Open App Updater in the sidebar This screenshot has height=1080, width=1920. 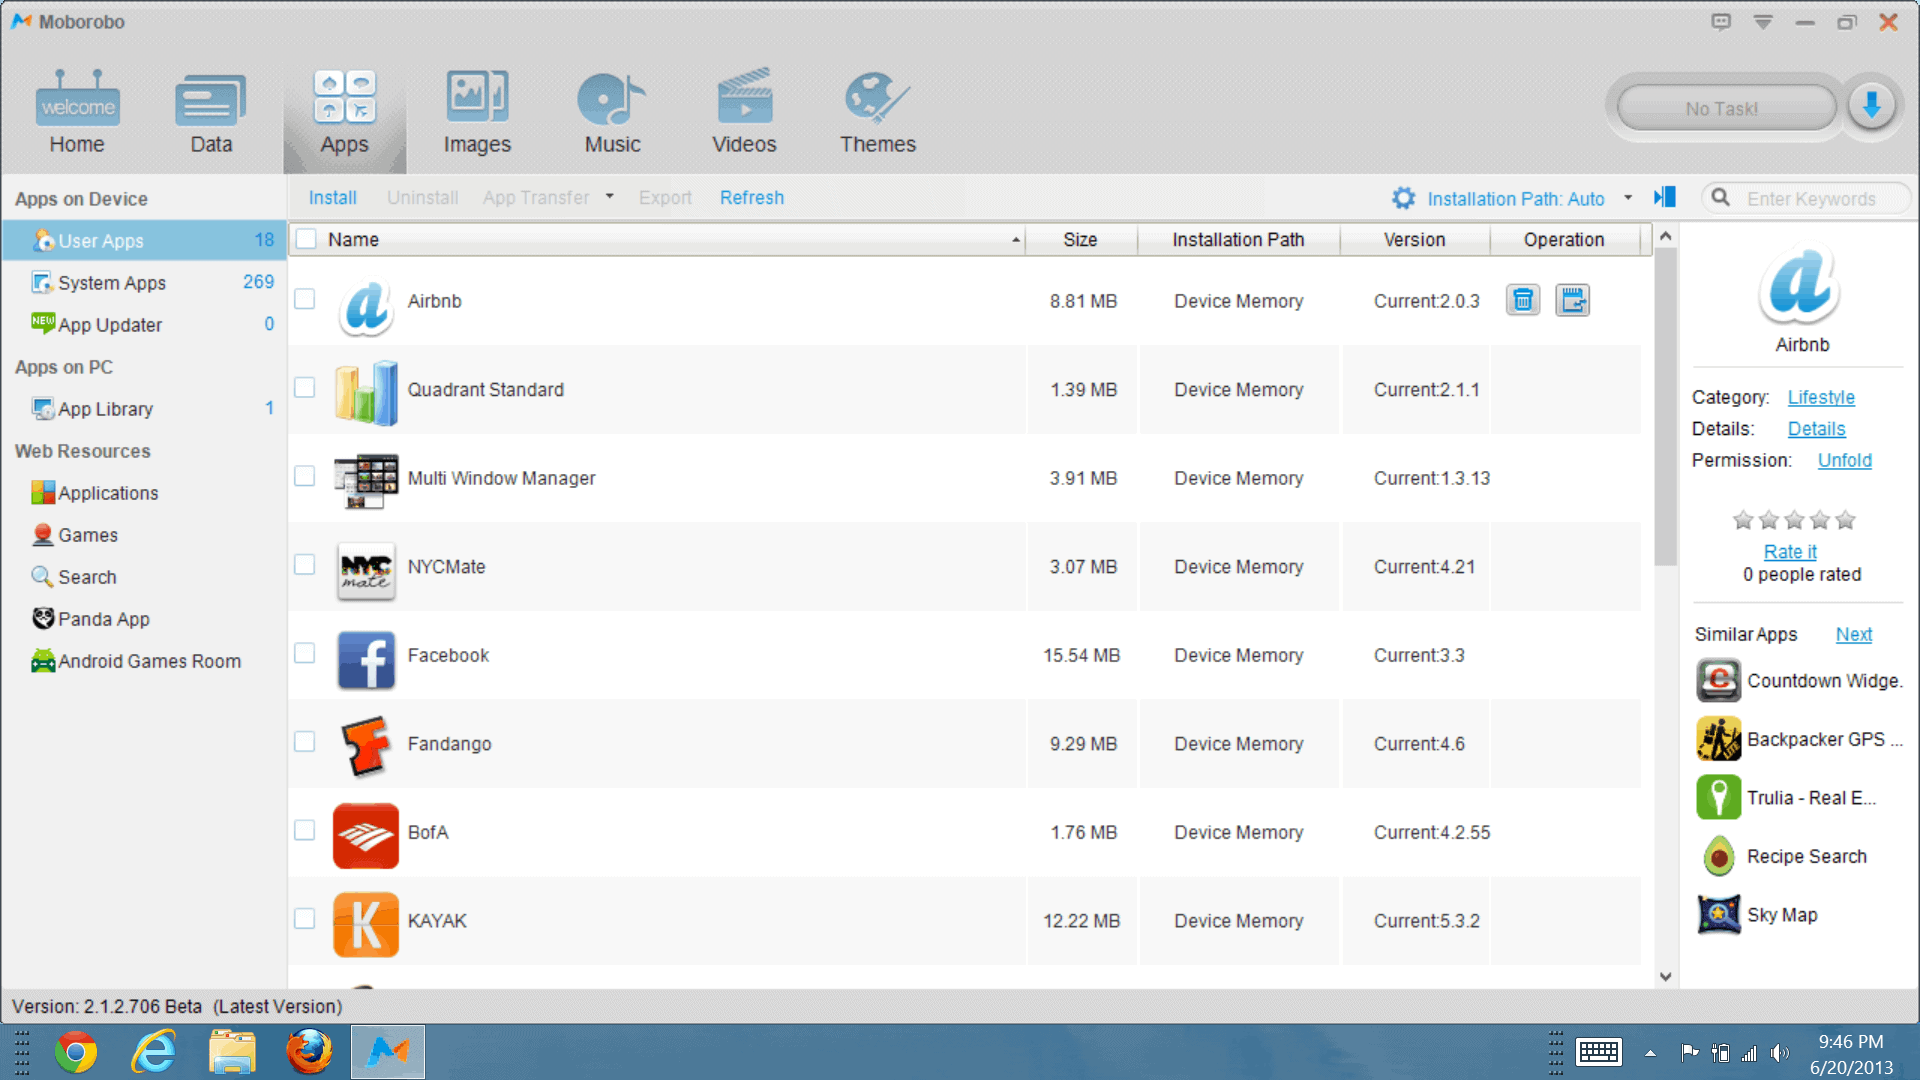pos(144,324)
